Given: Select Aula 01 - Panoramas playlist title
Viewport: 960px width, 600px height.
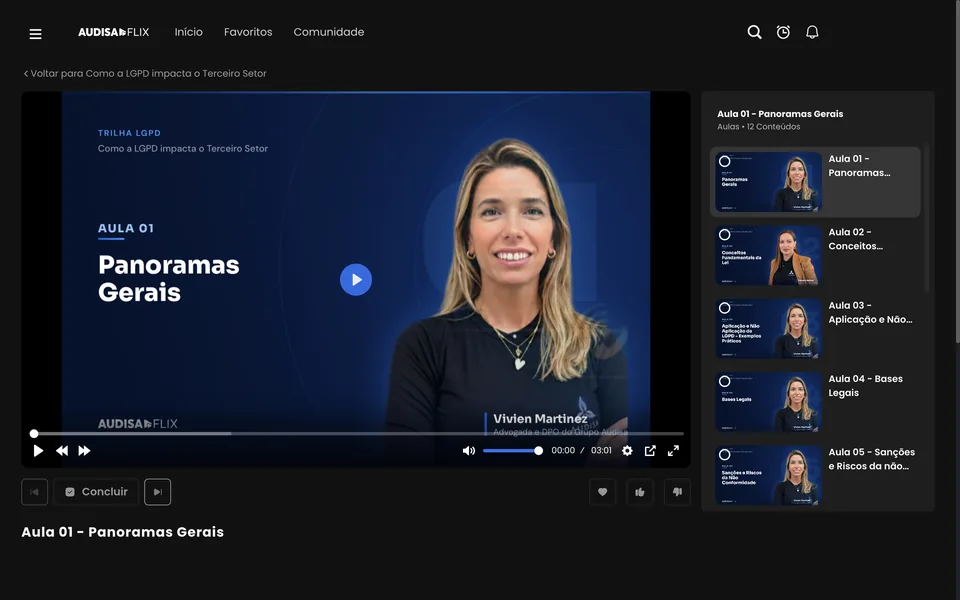Looking at the screenshot, I should (x=859, y=166).
